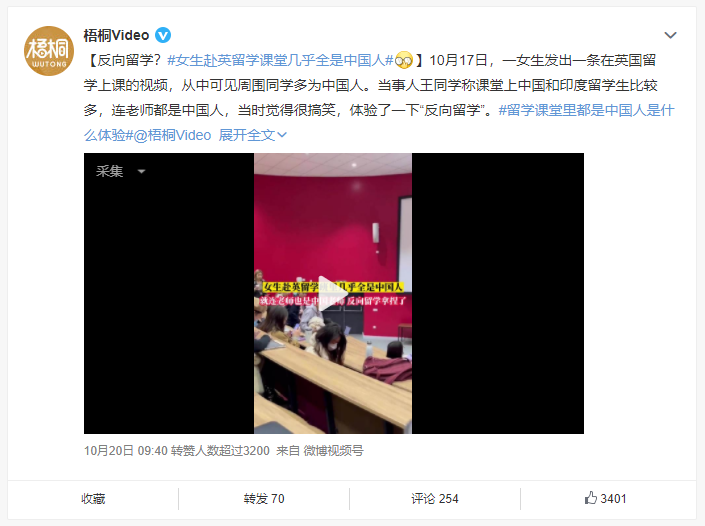Click the 10月20日 09:40 timestamp
The image size is (705, 526).
(126, 450)
